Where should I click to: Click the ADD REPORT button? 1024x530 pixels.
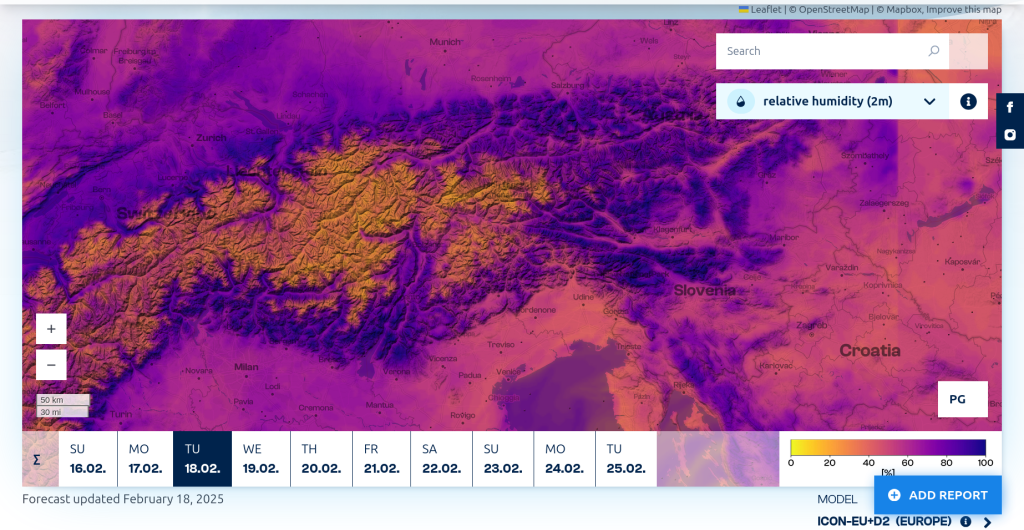pyautogui.click(x=938, y=495)
